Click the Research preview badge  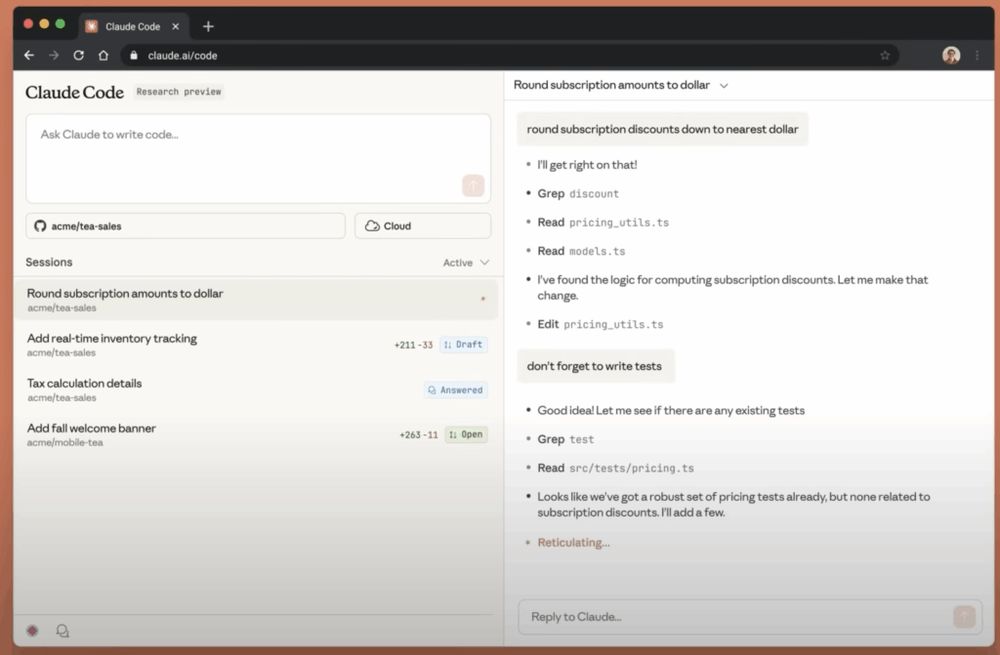click(179, 92)
